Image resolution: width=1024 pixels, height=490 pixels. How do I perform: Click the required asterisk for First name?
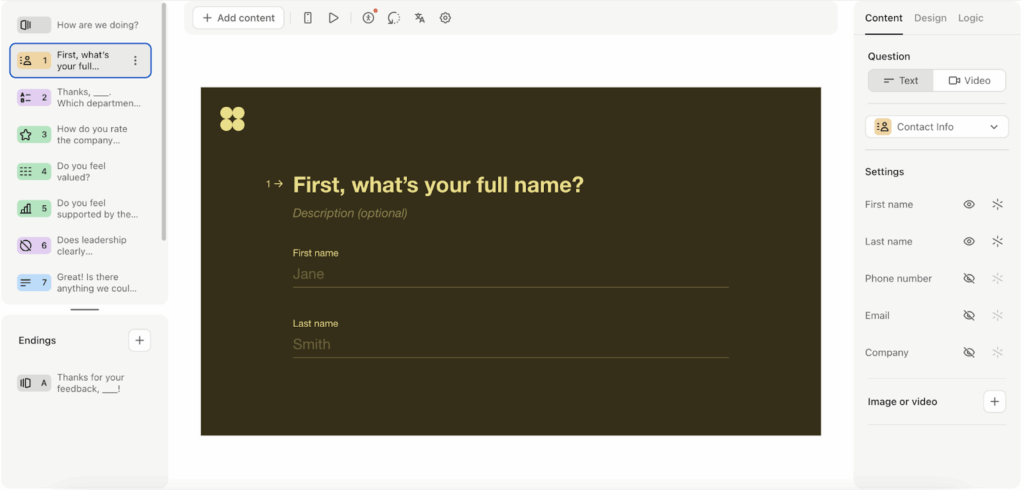point(997,205)
